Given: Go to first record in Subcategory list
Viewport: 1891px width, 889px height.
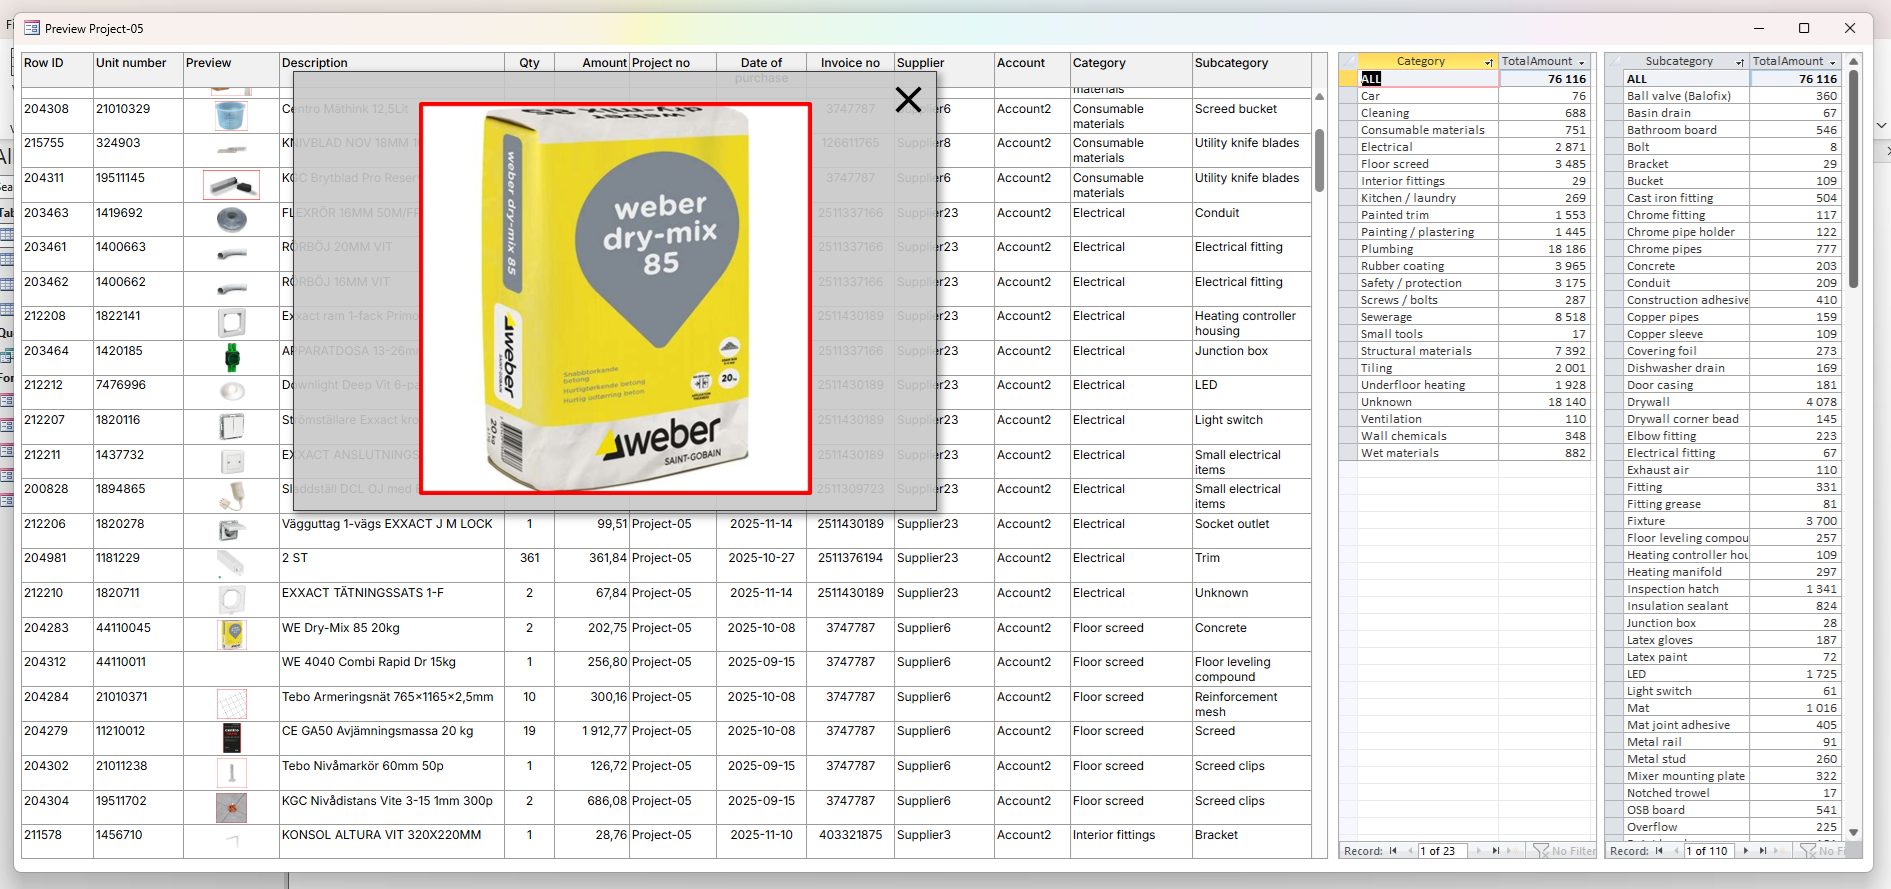Looking at the screenshot, I should pos(1659,851).
